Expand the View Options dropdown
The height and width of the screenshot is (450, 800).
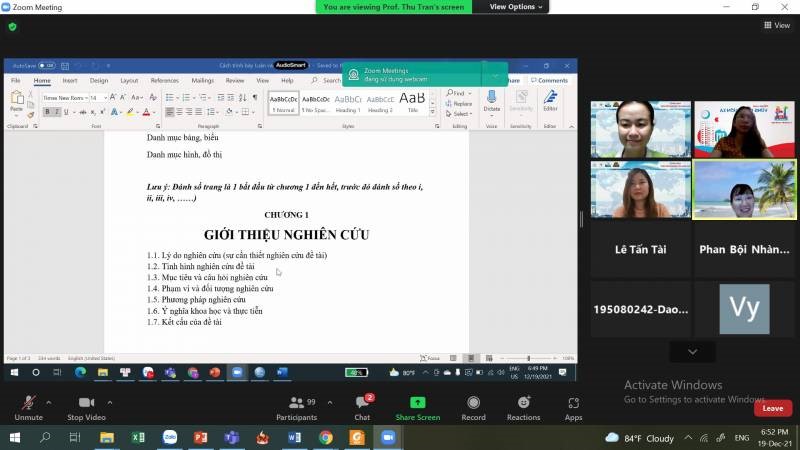(x=517, y=7)
